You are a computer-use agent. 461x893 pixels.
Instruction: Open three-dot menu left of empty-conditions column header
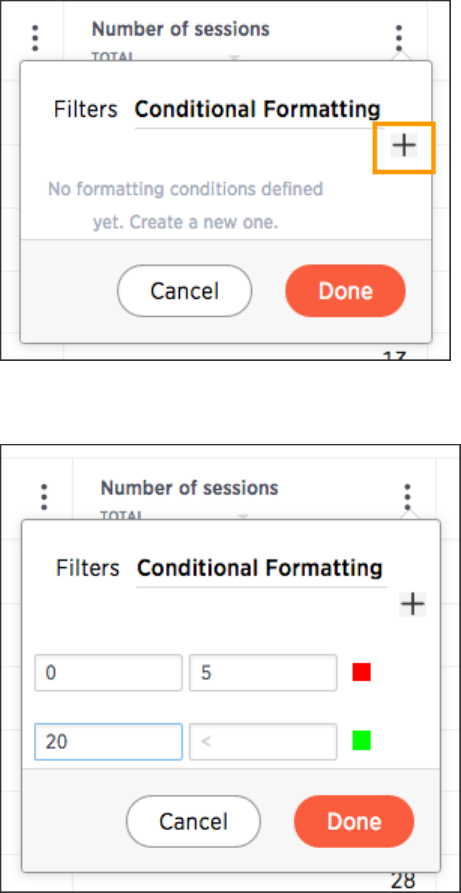point(35,37)
